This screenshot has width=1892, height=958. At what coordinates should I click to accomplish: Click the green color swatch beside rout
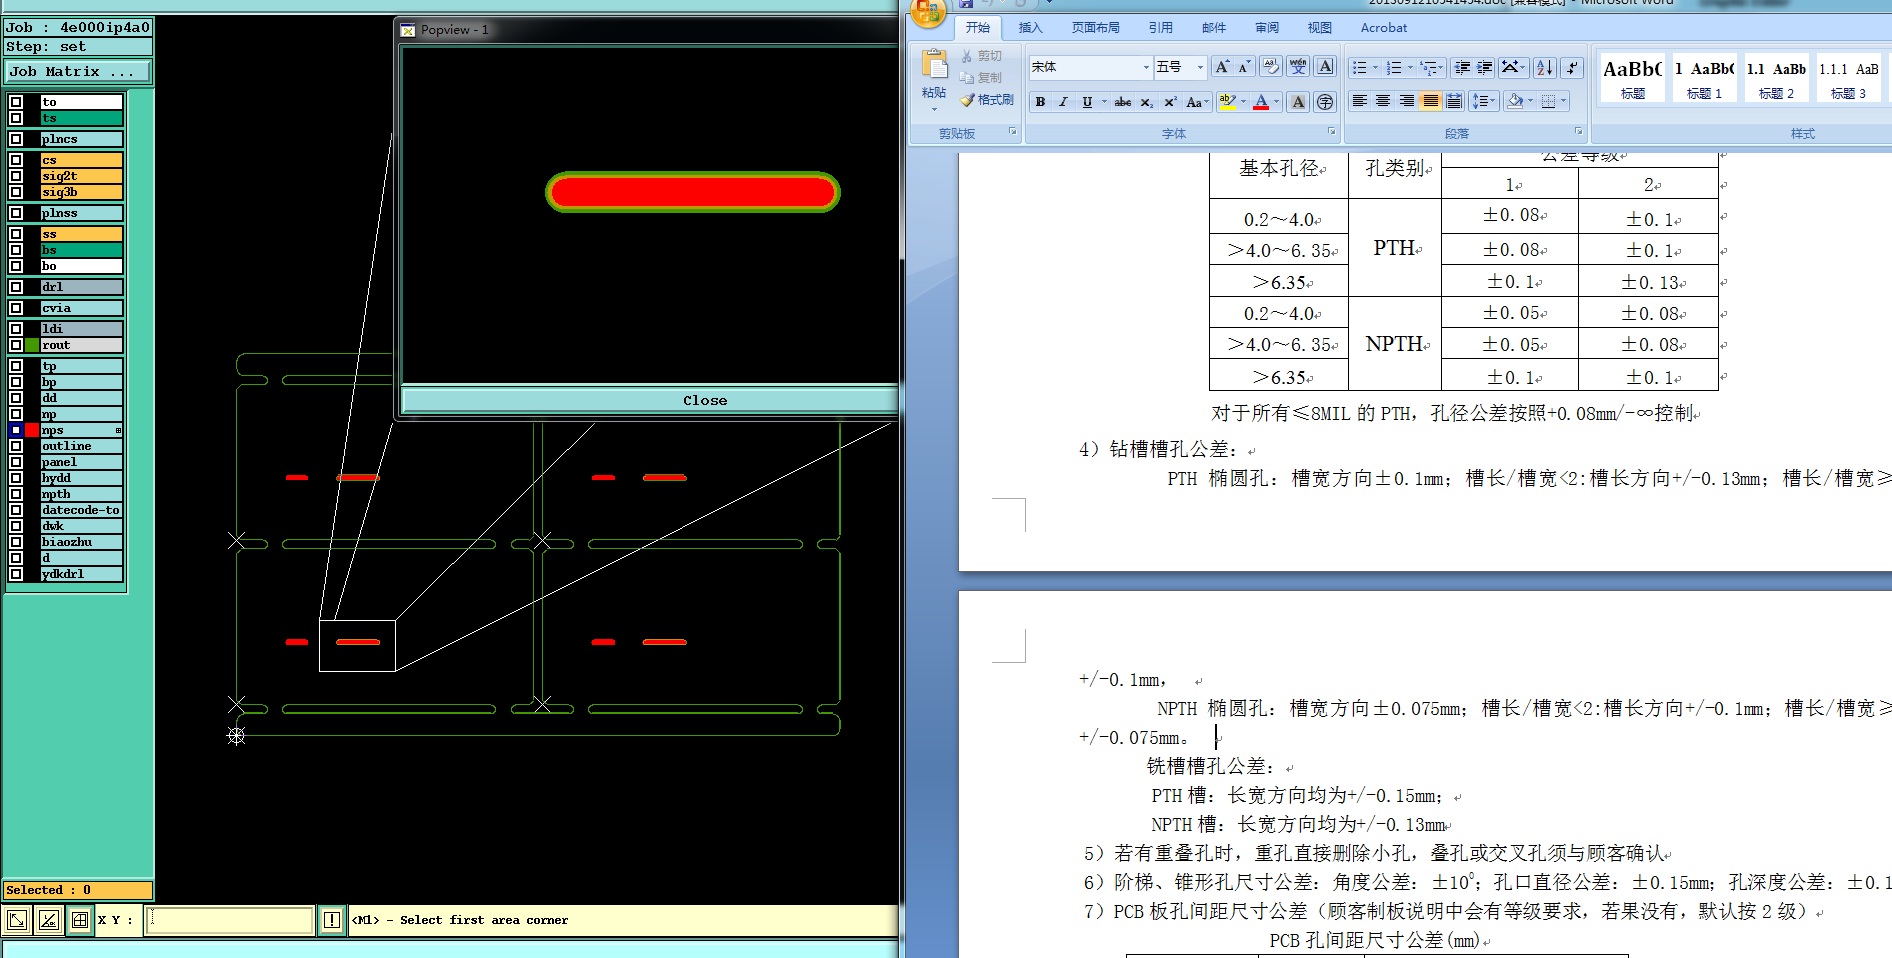click(x=33, y=345)
